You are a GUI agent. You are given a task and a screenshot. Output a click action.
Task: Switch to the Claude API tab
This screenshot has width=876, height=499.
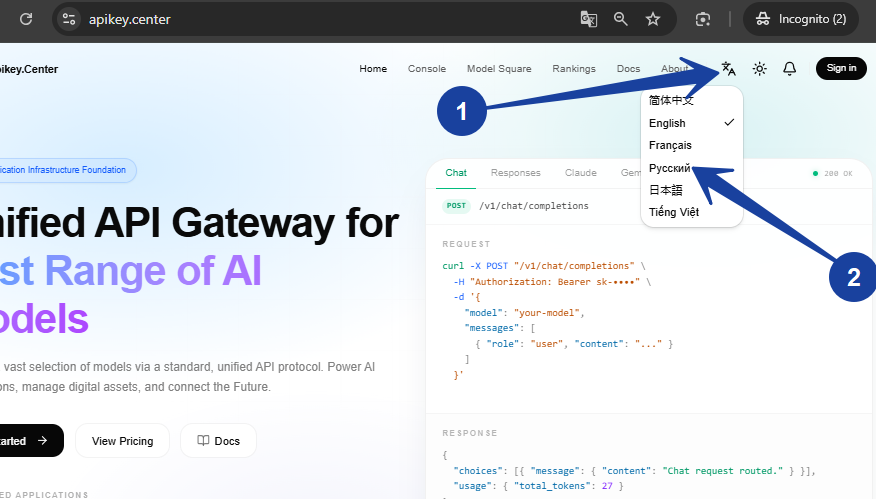[x=580, y=173]
